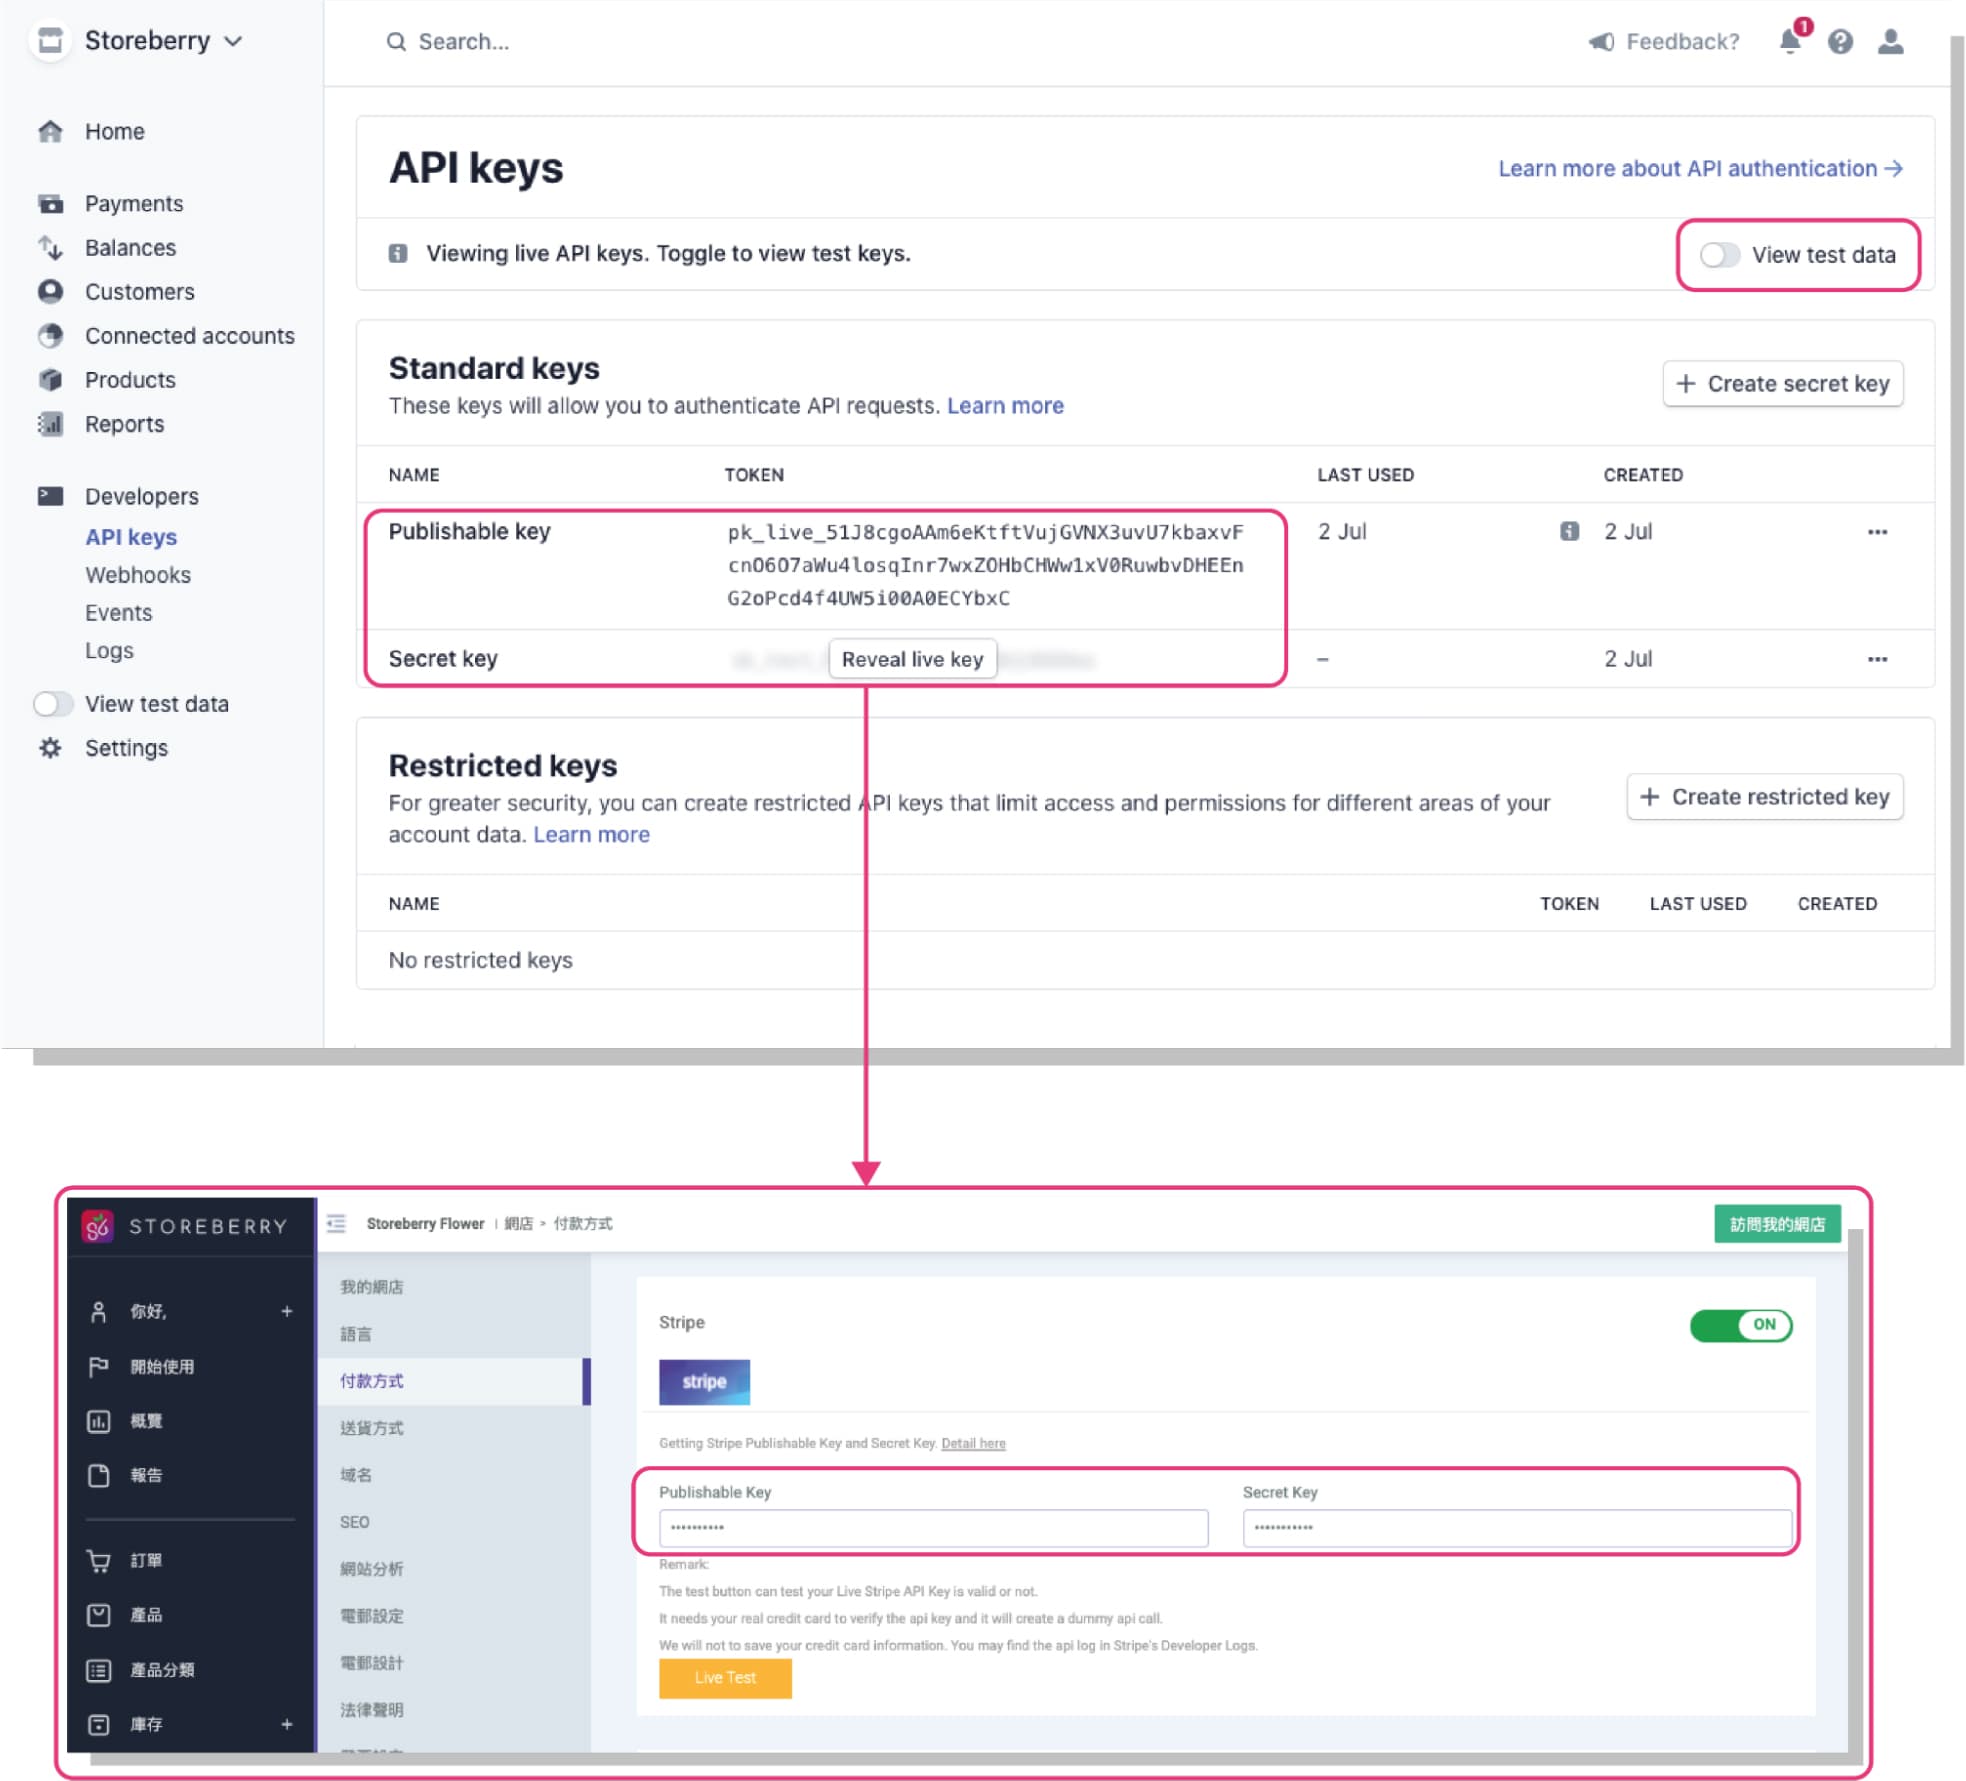This screenshot has height=1781, width=1966.
Task: Expand the 庫存 inventory plus icon
Action: 287,1724
